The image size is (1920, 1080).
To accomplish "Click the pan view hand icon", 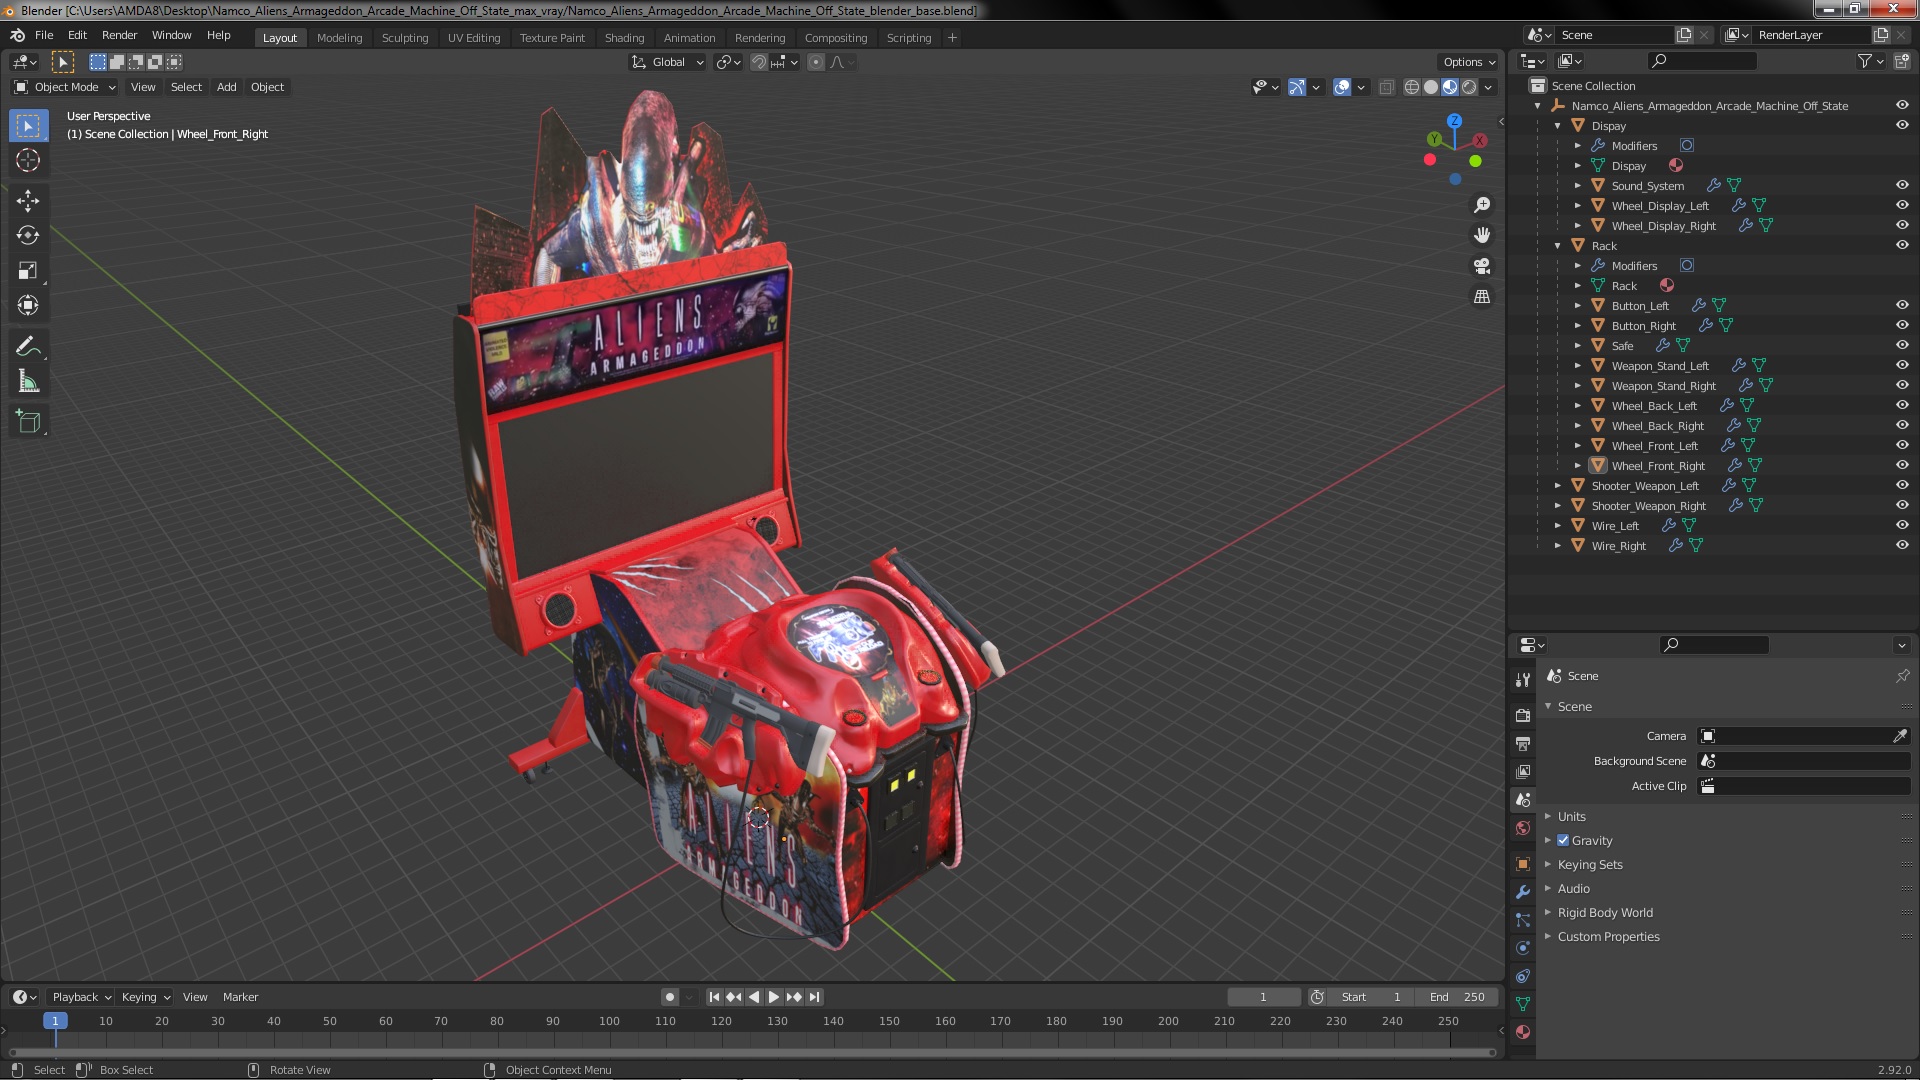I will pyautogui.click(x=1482, y=235).
